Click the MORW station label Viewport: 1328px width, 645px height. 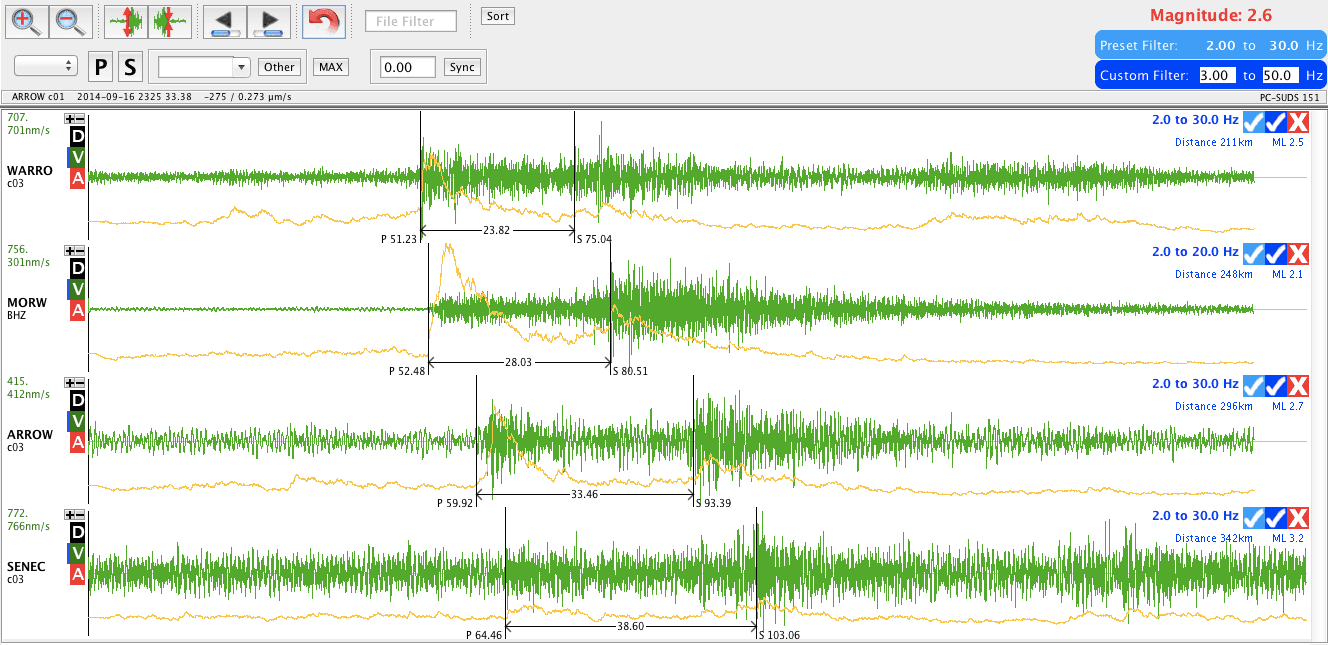coord(27,302)
